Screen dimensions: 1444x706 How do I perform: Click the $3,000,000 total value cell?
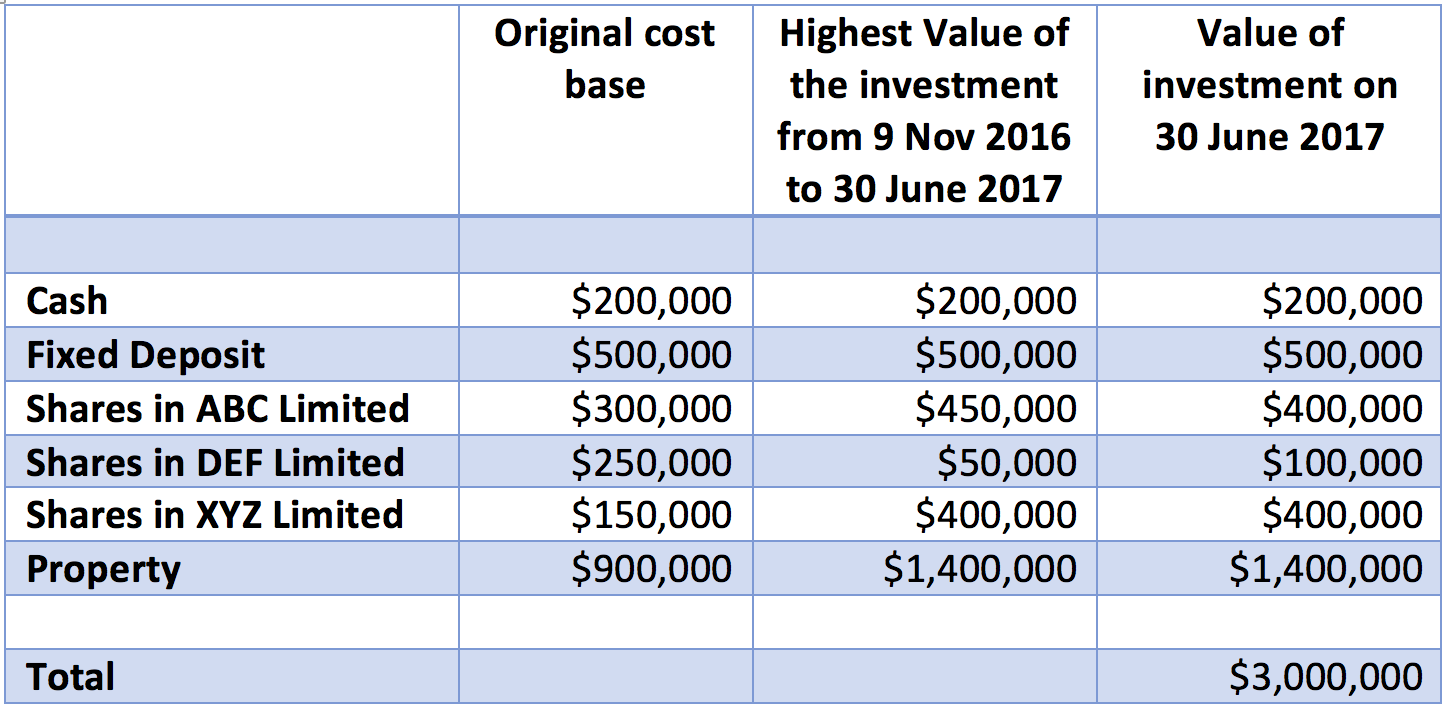pyautogui.click(x=1325, y=677)
